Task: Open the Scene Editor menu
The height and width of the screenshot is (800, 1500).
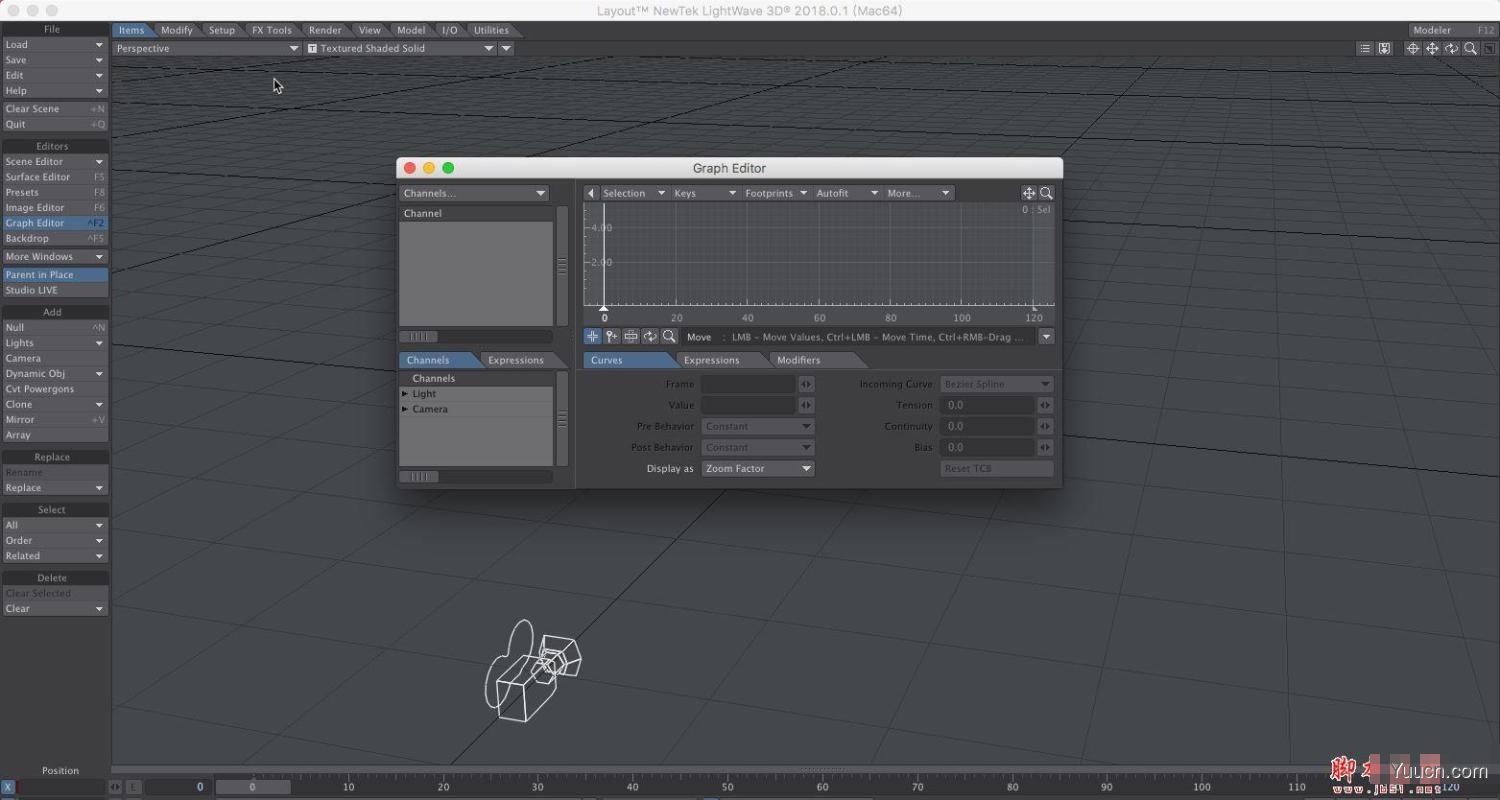Action: point(54,161)
